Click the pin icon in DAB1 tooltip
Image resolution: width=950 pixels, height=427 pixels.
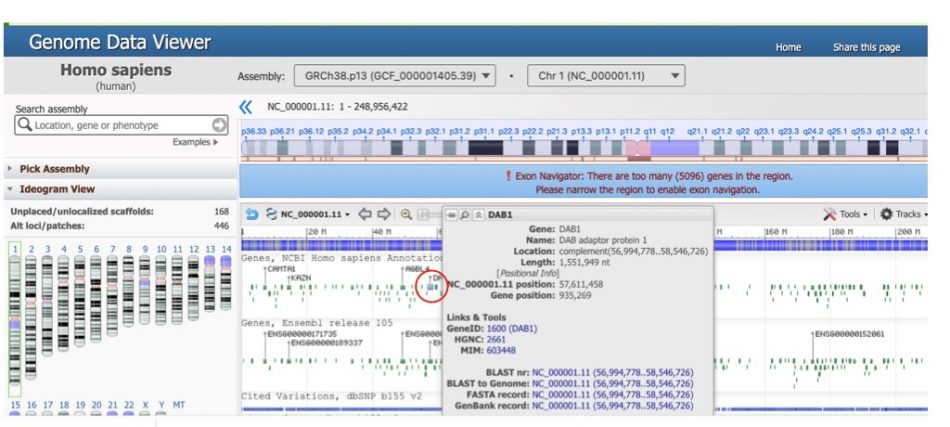453,214
